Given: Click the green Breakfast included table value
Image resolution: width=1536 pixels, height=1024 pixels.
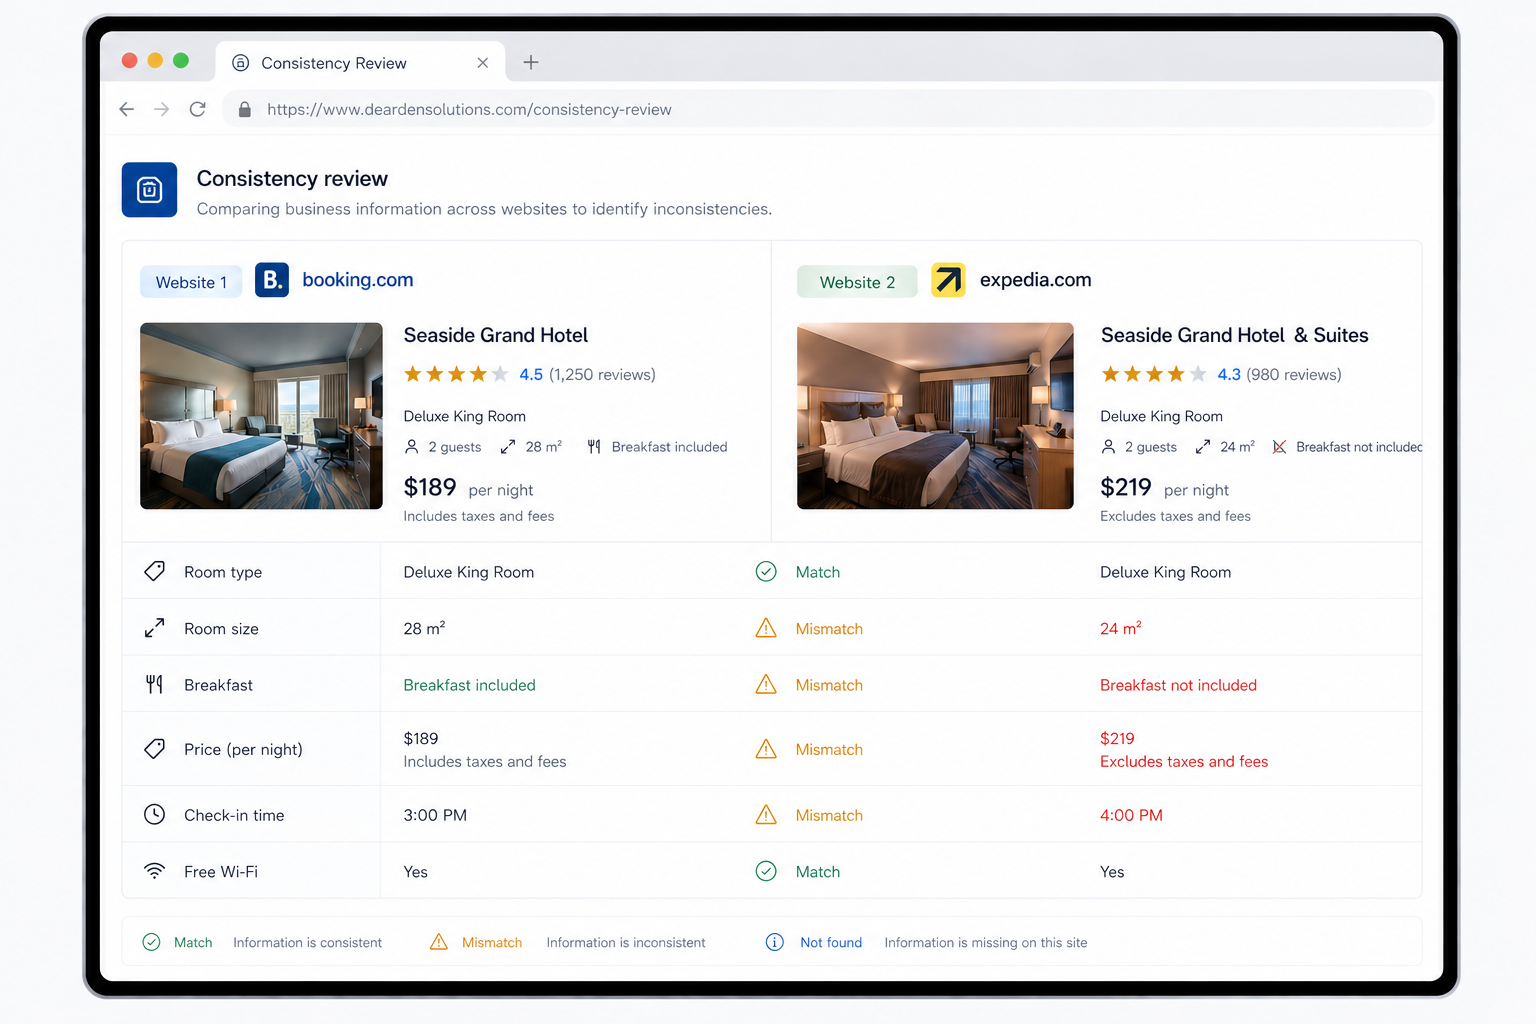Looking at the screenshot, I should point(469,685).
